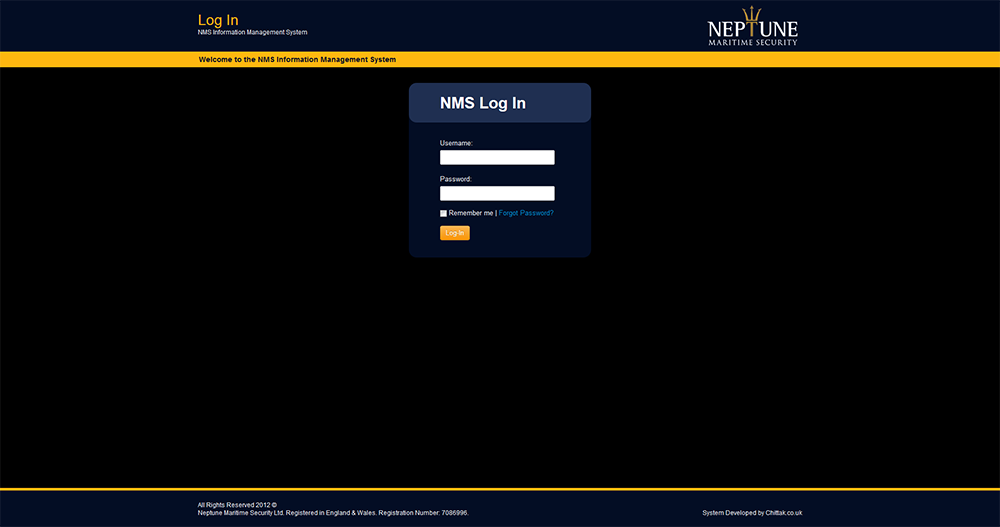Click the orange 'Log In' page title

[x=218, y=20]
